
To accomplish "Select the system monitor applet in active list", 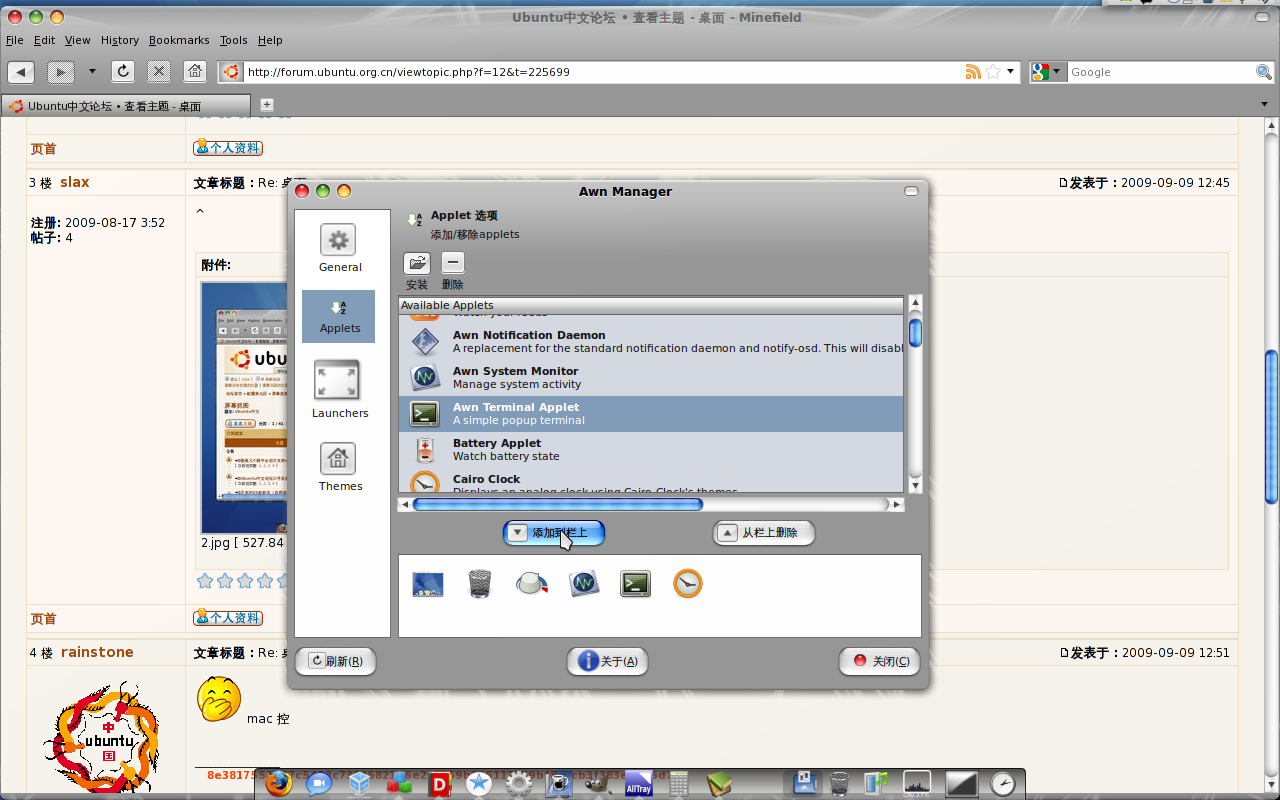I will point(584,584).
